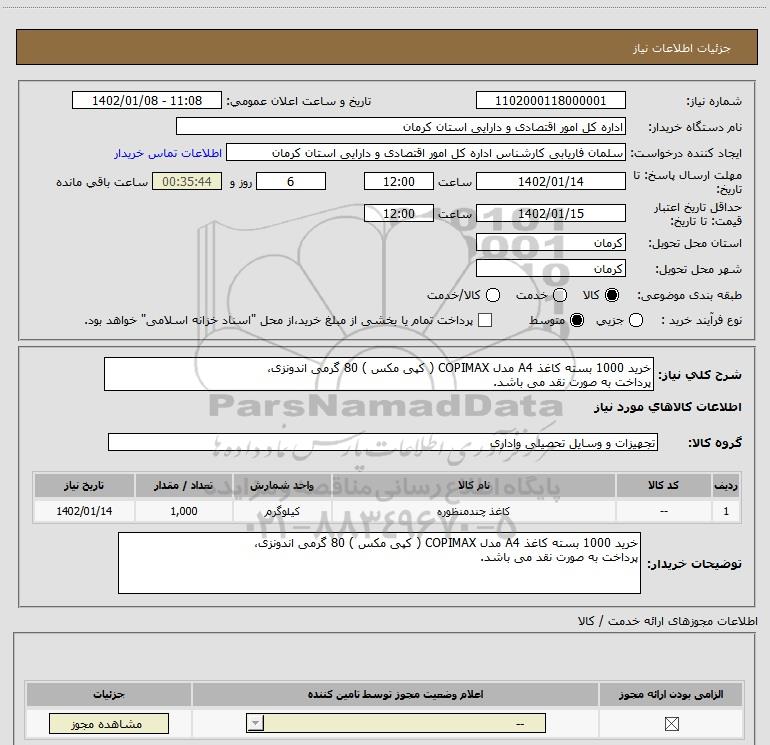Click the تعداد / مقدار column header
Viewport: 770px width, 745px height.
pyautogui.click(x=184, y=485)
